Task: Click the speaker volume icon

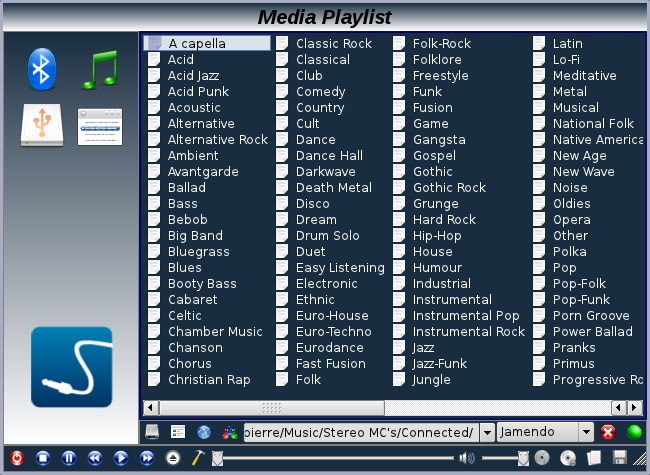Action: pos(466,458)
